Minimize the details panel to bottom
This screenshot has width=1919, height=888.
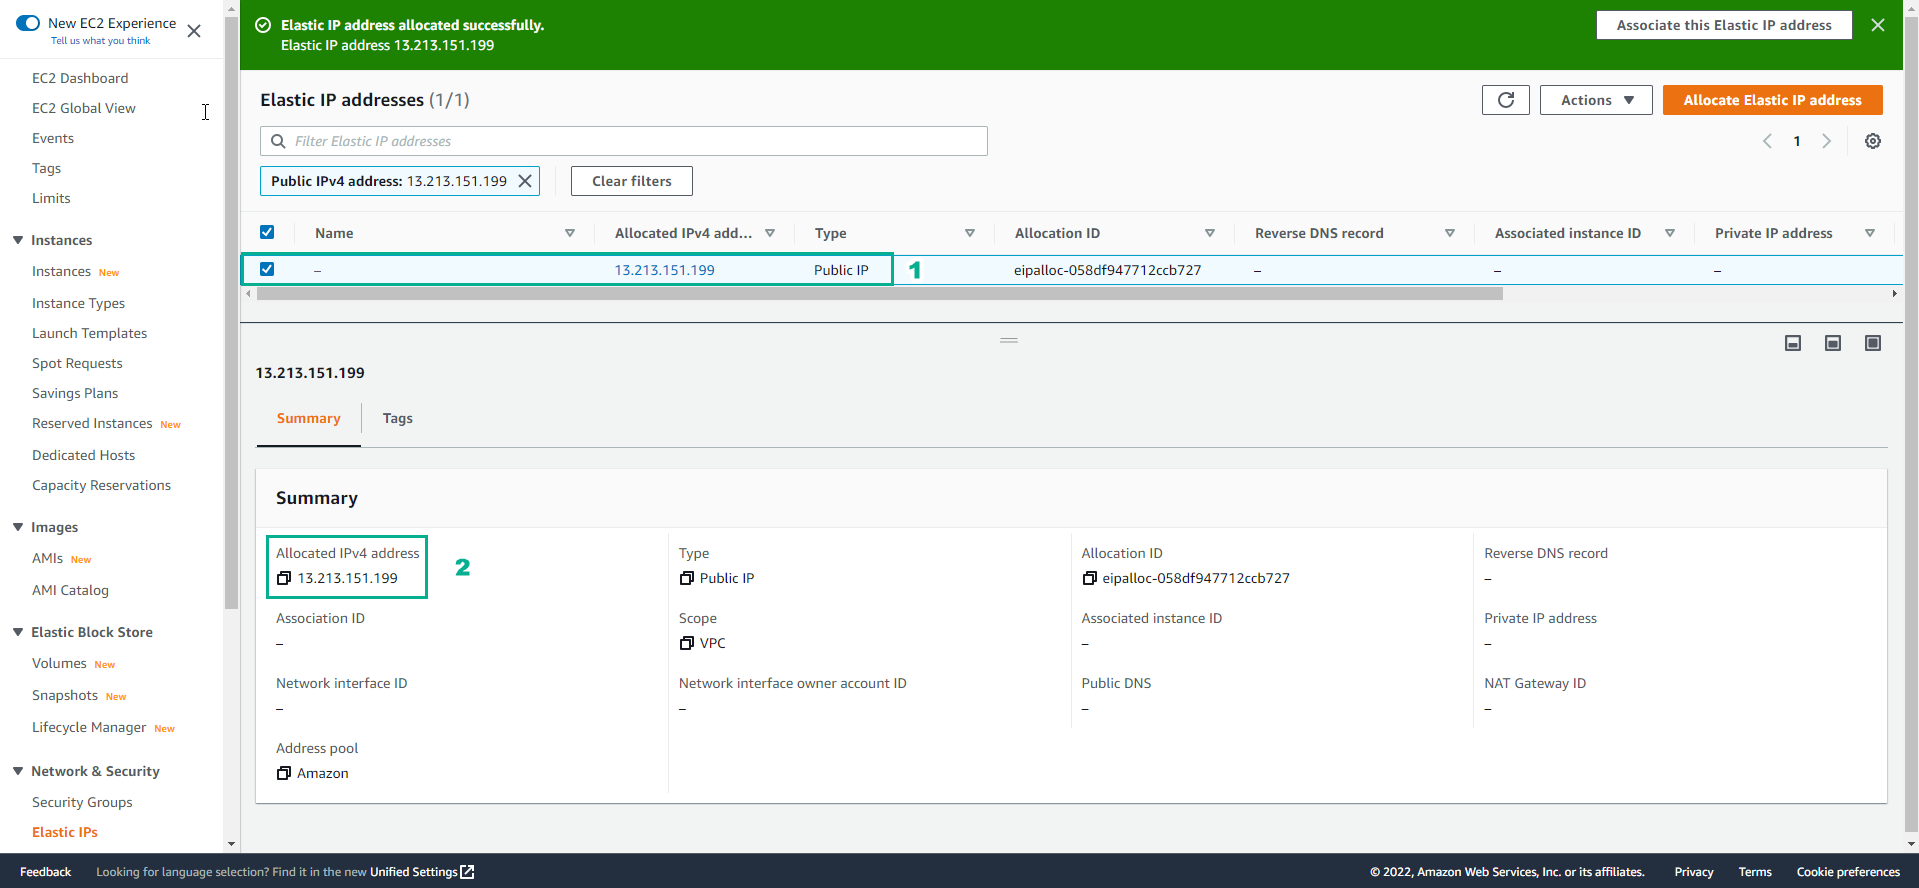1793,343
